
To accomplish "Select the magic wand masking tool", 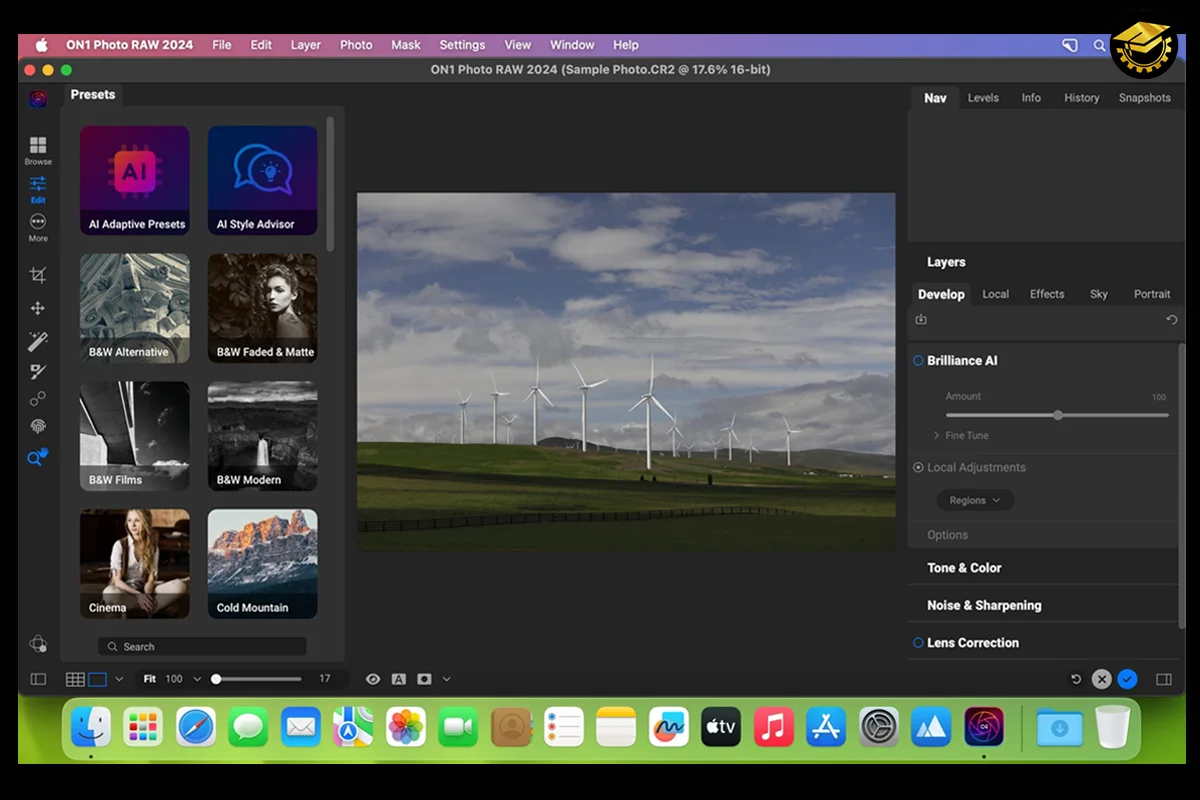I will pos(38,342).
